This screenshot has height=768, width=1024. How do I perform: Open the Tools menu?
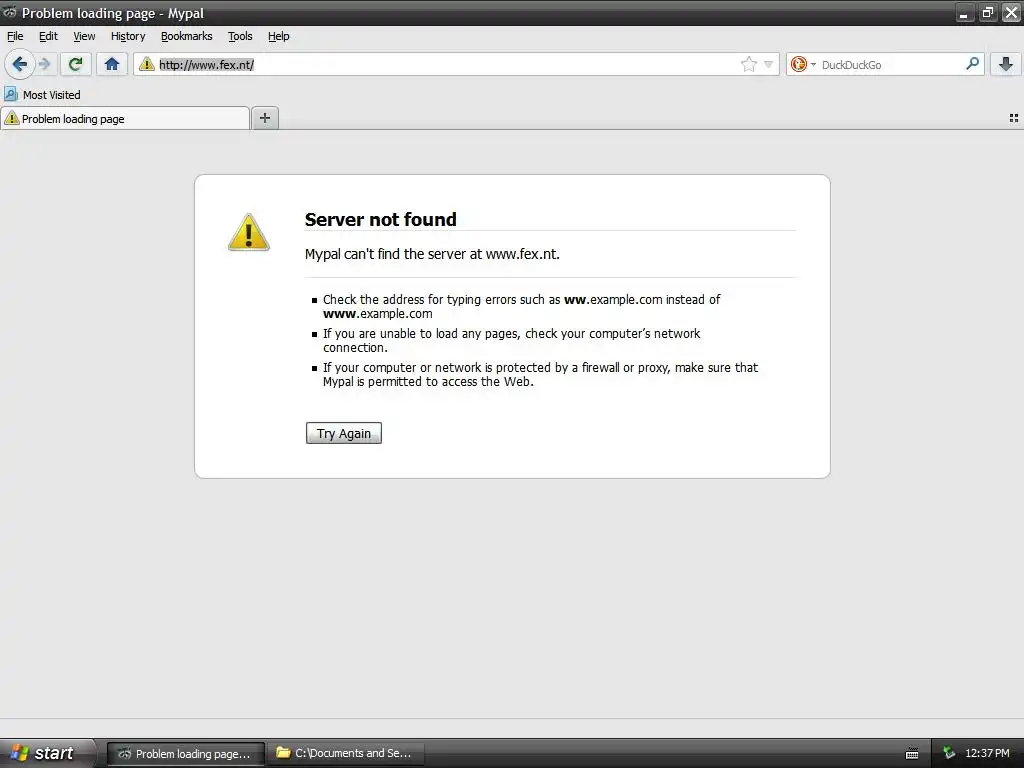pos(240,37)
